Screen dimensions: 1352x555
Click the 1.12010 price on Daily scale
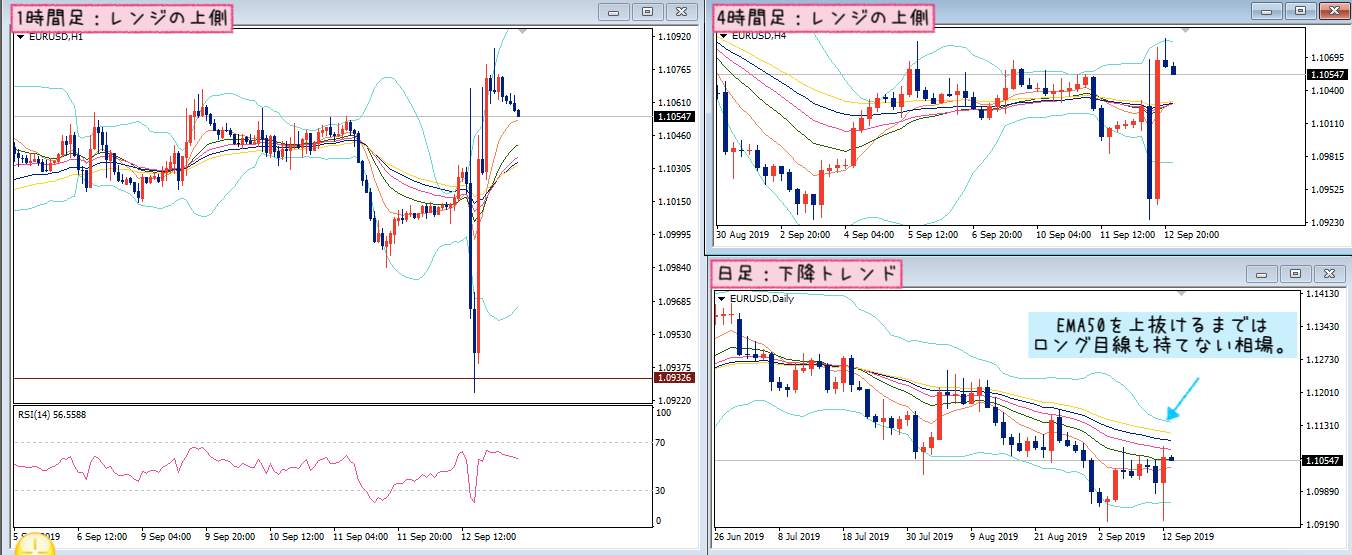click(1323, 392)
